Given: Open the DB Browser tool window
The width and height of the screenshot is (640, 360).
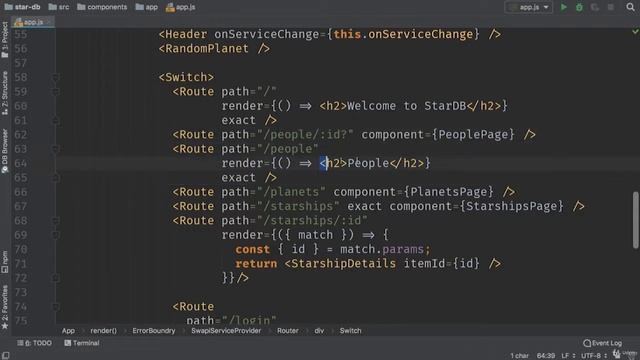Looking at the screenshot, I should pyautogui.click(x=5, y=151).
